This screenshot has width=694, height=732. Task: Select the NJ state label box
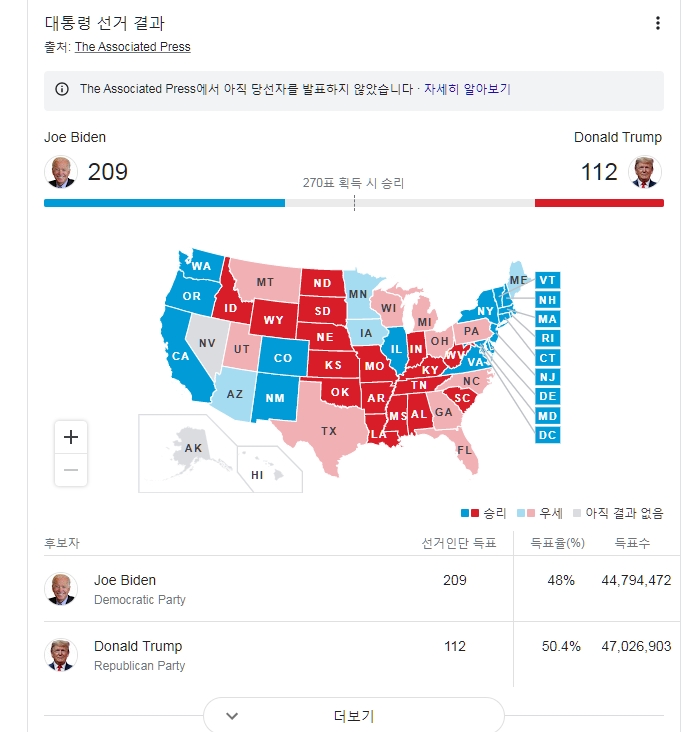[547, 377]
